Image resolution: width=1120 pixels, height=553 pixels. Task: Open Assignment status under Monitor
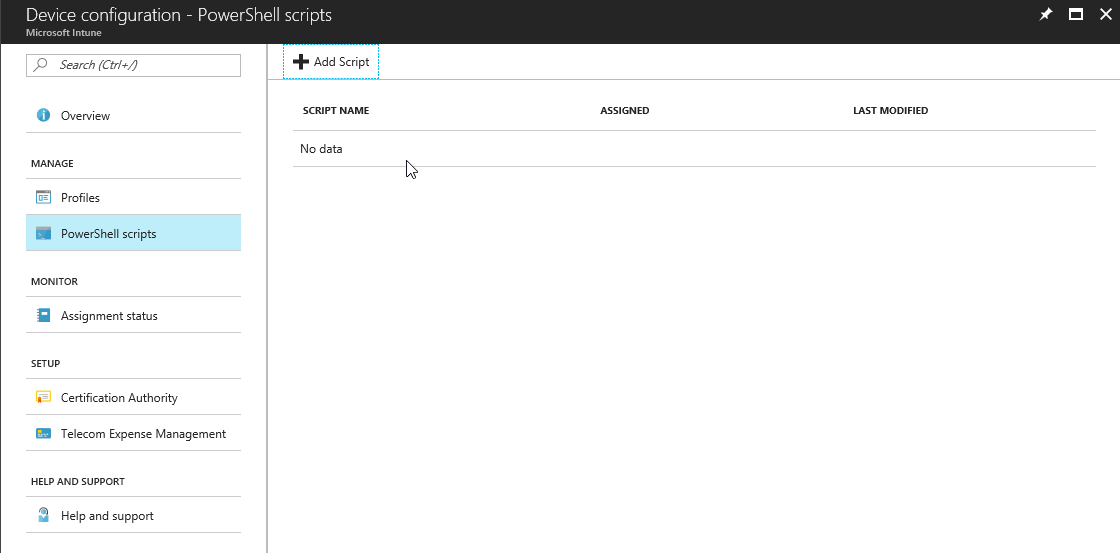(x=134, y=315)
